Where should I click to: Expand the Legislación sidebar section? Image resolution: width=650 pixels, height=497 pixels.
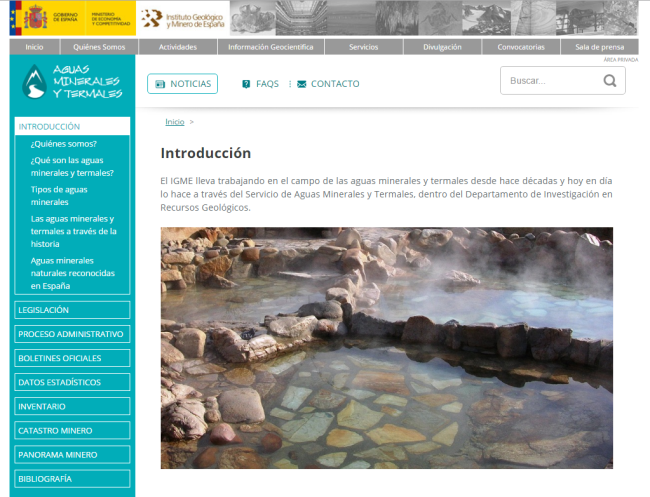point(72,310)
